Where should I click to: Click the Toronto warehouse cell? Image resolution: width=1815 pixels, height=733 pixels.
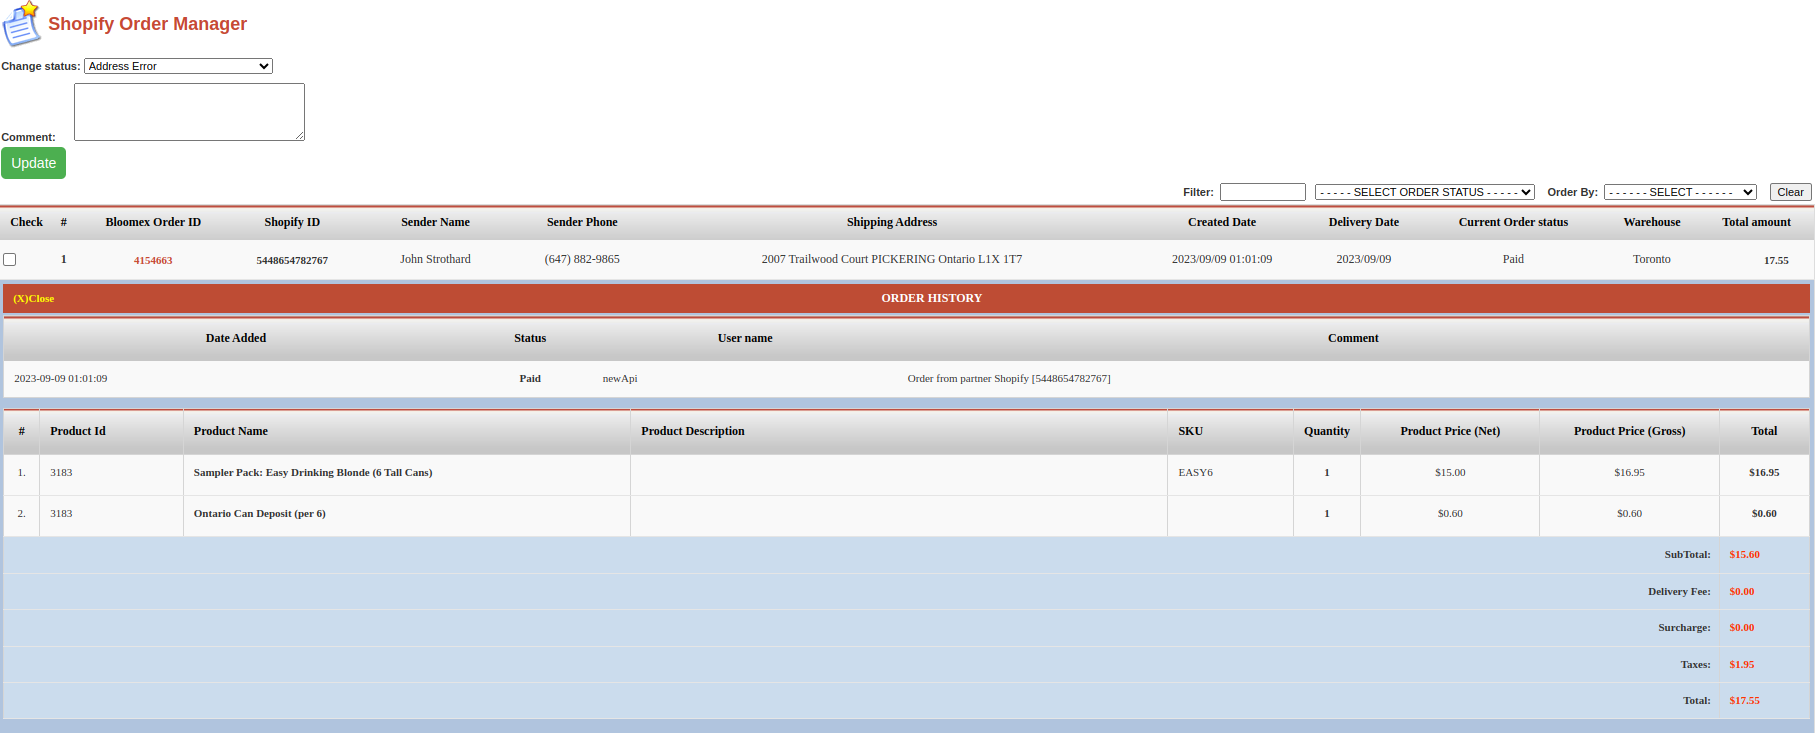click(x=1652, y=259)
